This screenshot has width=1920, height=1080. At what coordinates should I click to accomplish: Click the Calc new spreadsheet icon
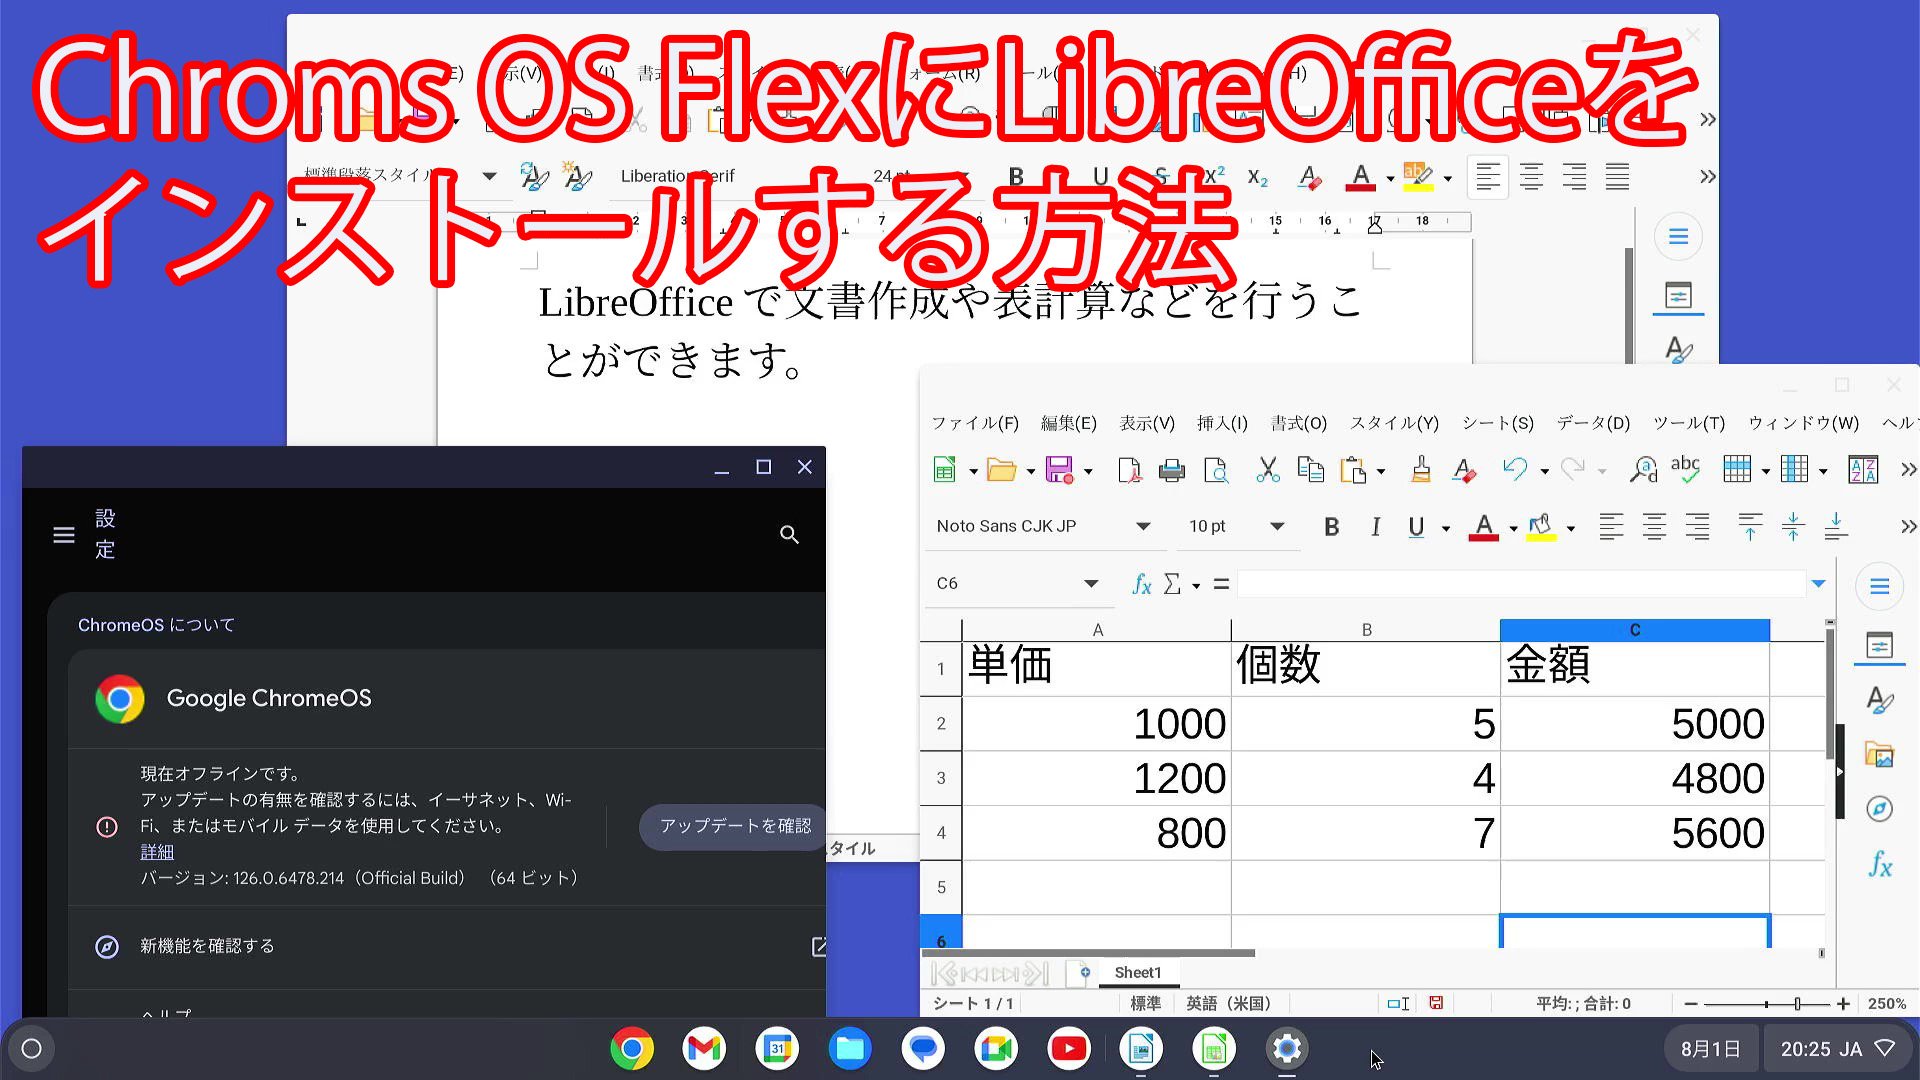click(944, 470)
